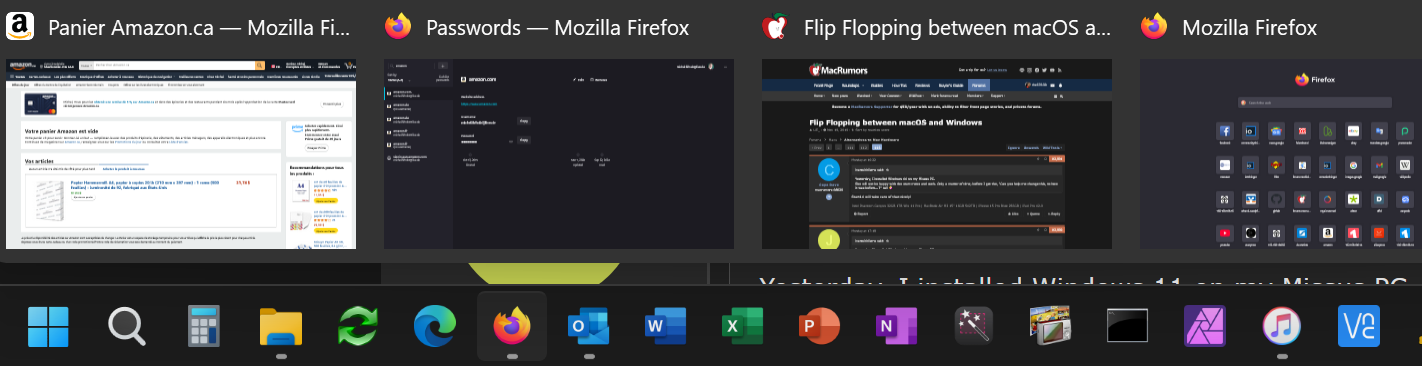Click the Amazon favicon beside Panier title
1422x366 pixels.
[20, 27]
